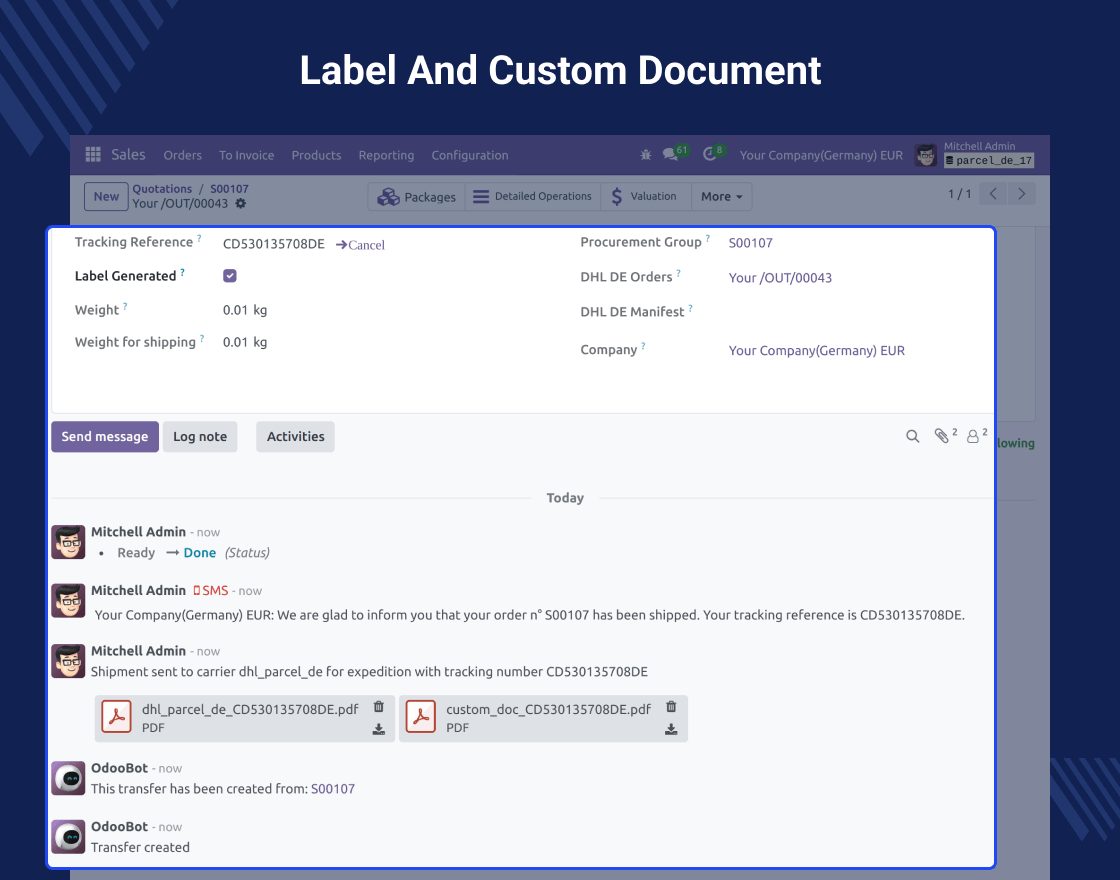The width and height of the screenshot is (1120, 880).
Task: Click tooltip question mark beside DHL DE Manifest
Action: click(x=691, y=309)
